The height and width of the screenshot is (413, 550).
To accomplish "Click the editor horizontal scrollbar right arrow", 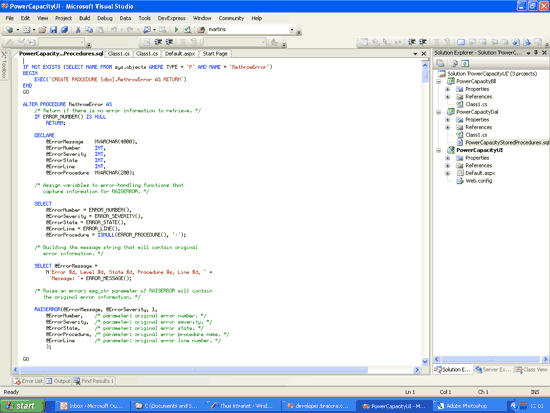I will click(x=417, y=370).
